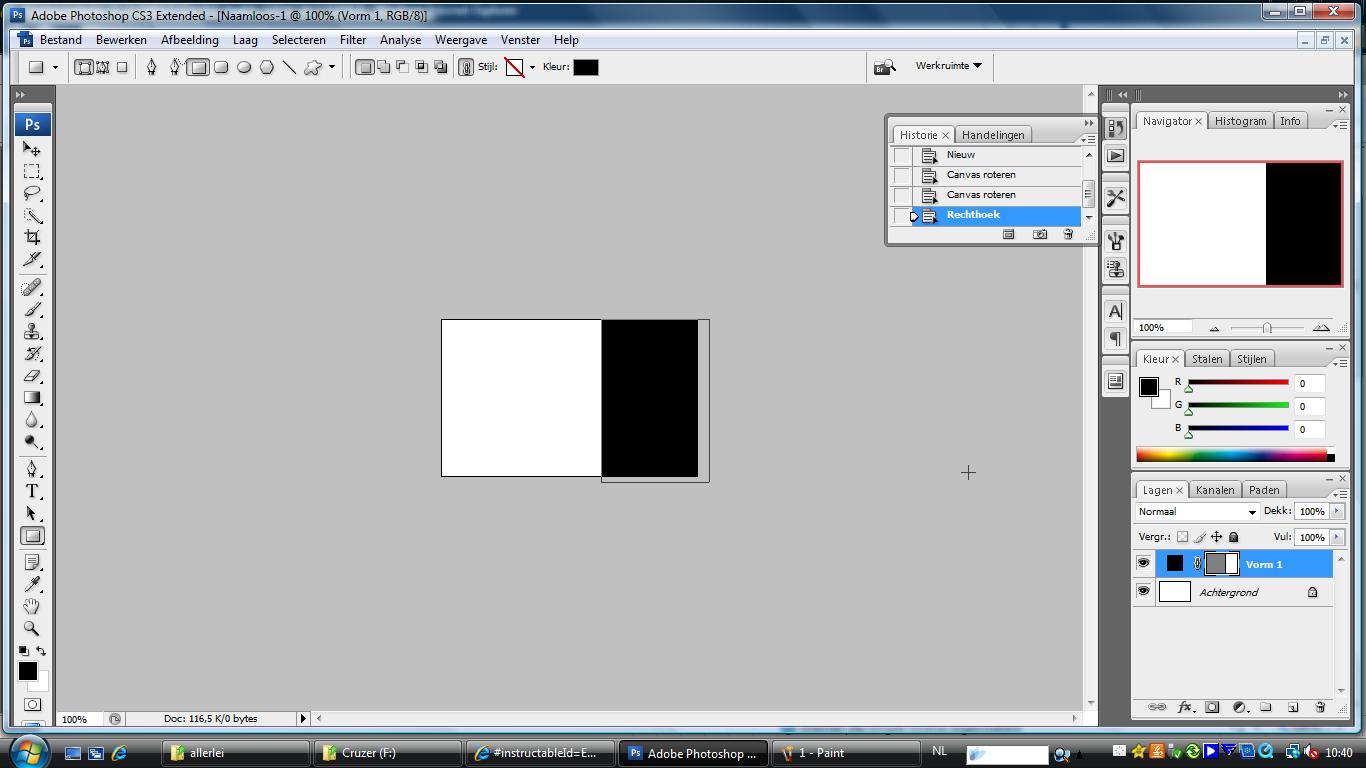Select the Pen tool in toolbox
This screenshot has height=768, width=1366.
pos(32,469)
